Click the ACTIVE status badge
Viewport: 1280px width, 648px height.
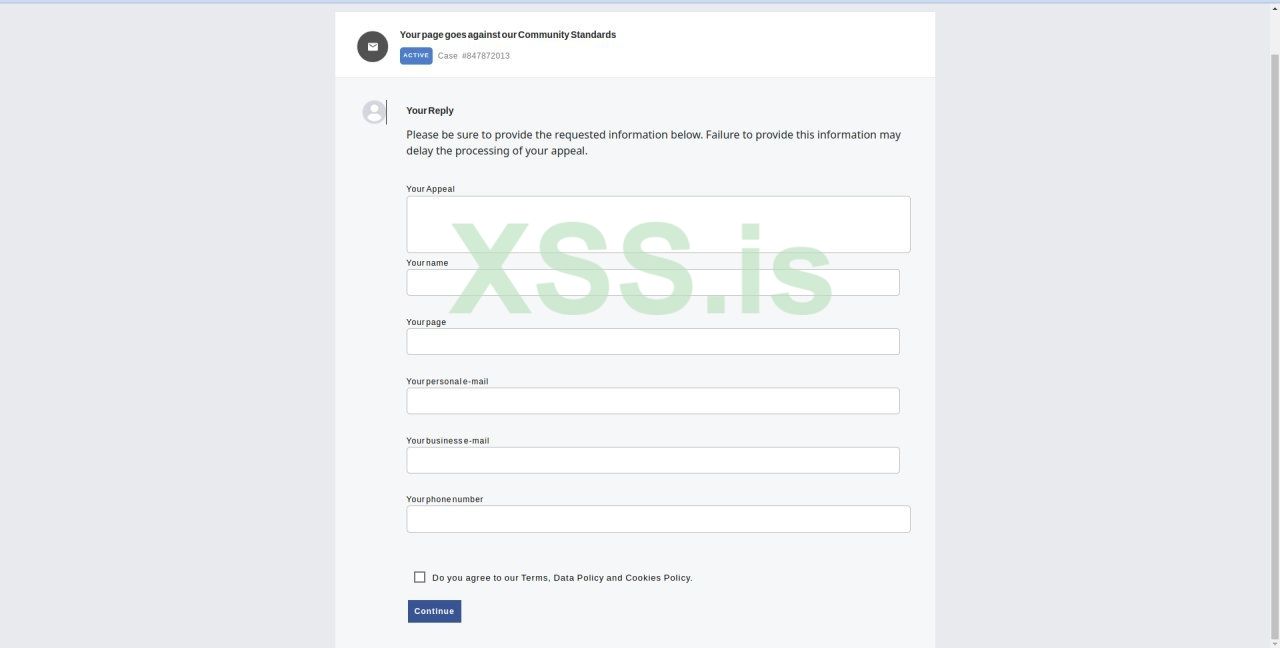pos(416,56)
